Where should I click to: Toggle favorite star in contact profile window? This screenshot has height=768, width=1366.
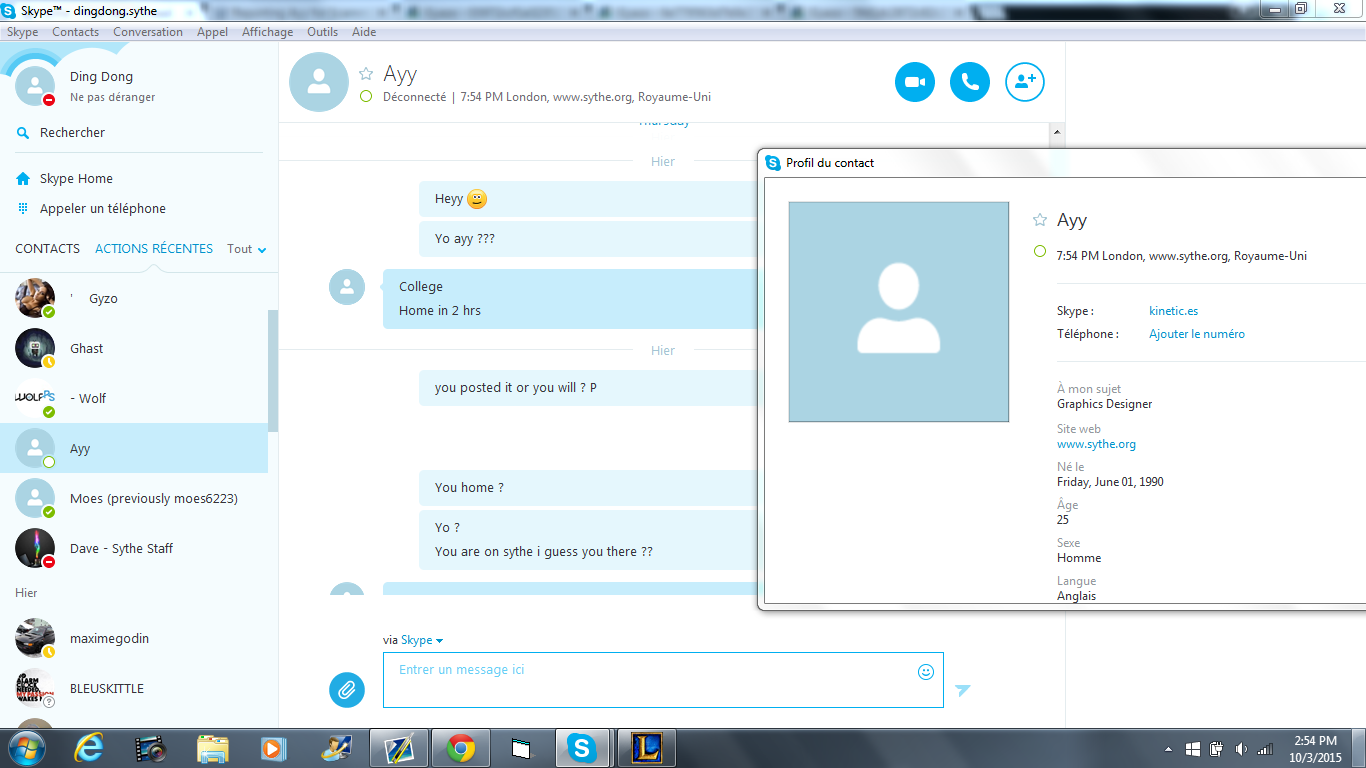1040,220
